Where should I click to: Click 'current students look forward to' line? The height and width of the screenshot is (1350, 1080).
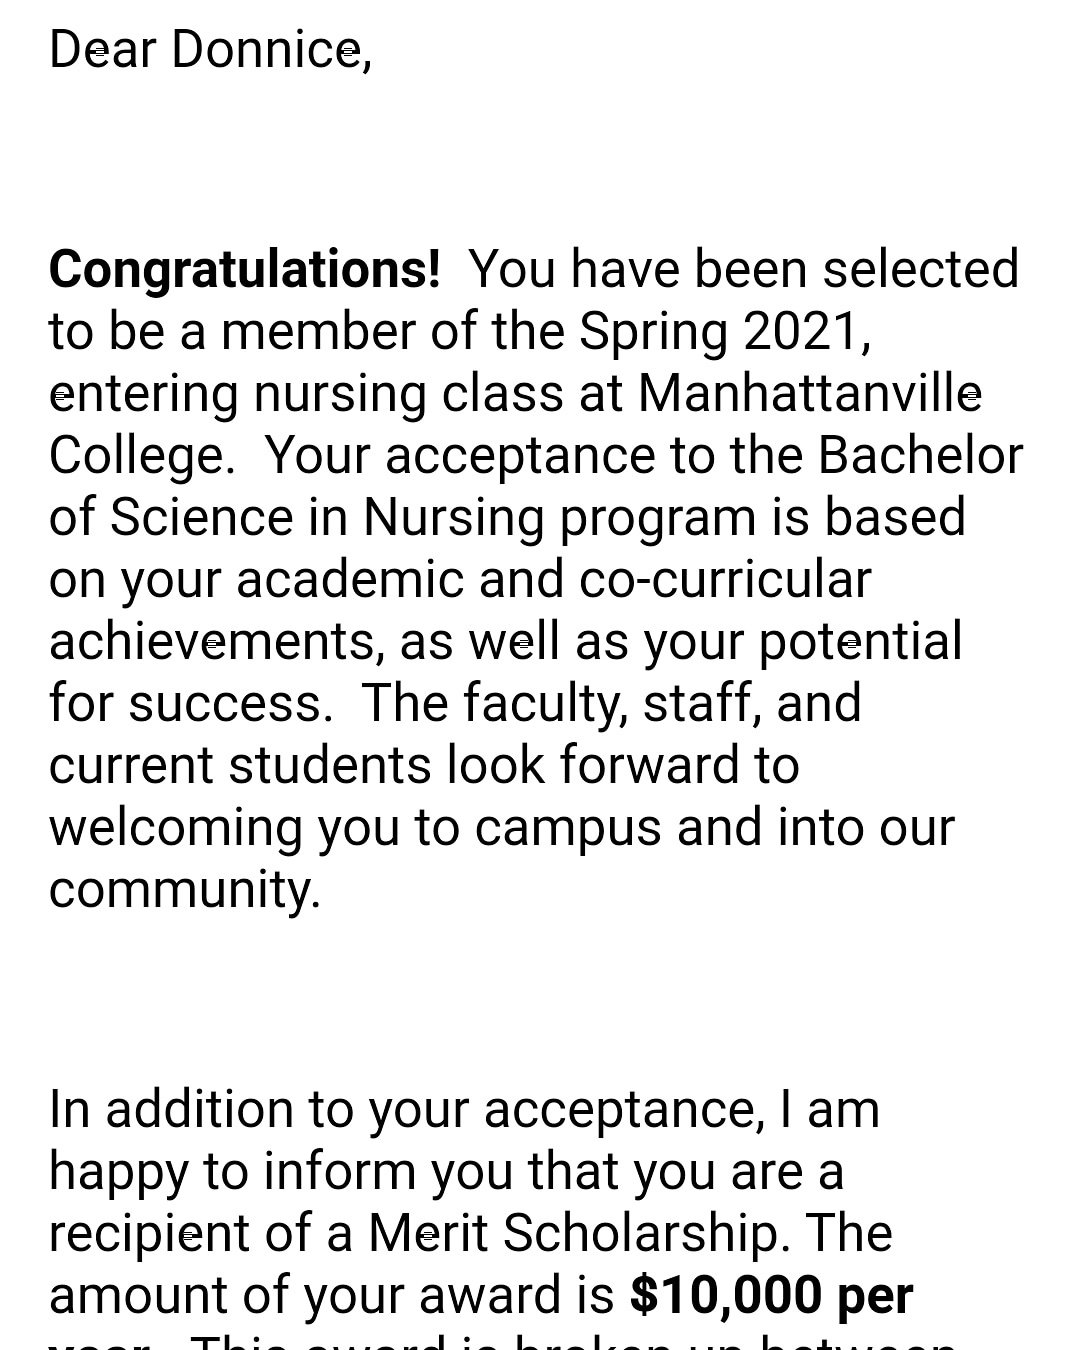click(424, 765)
